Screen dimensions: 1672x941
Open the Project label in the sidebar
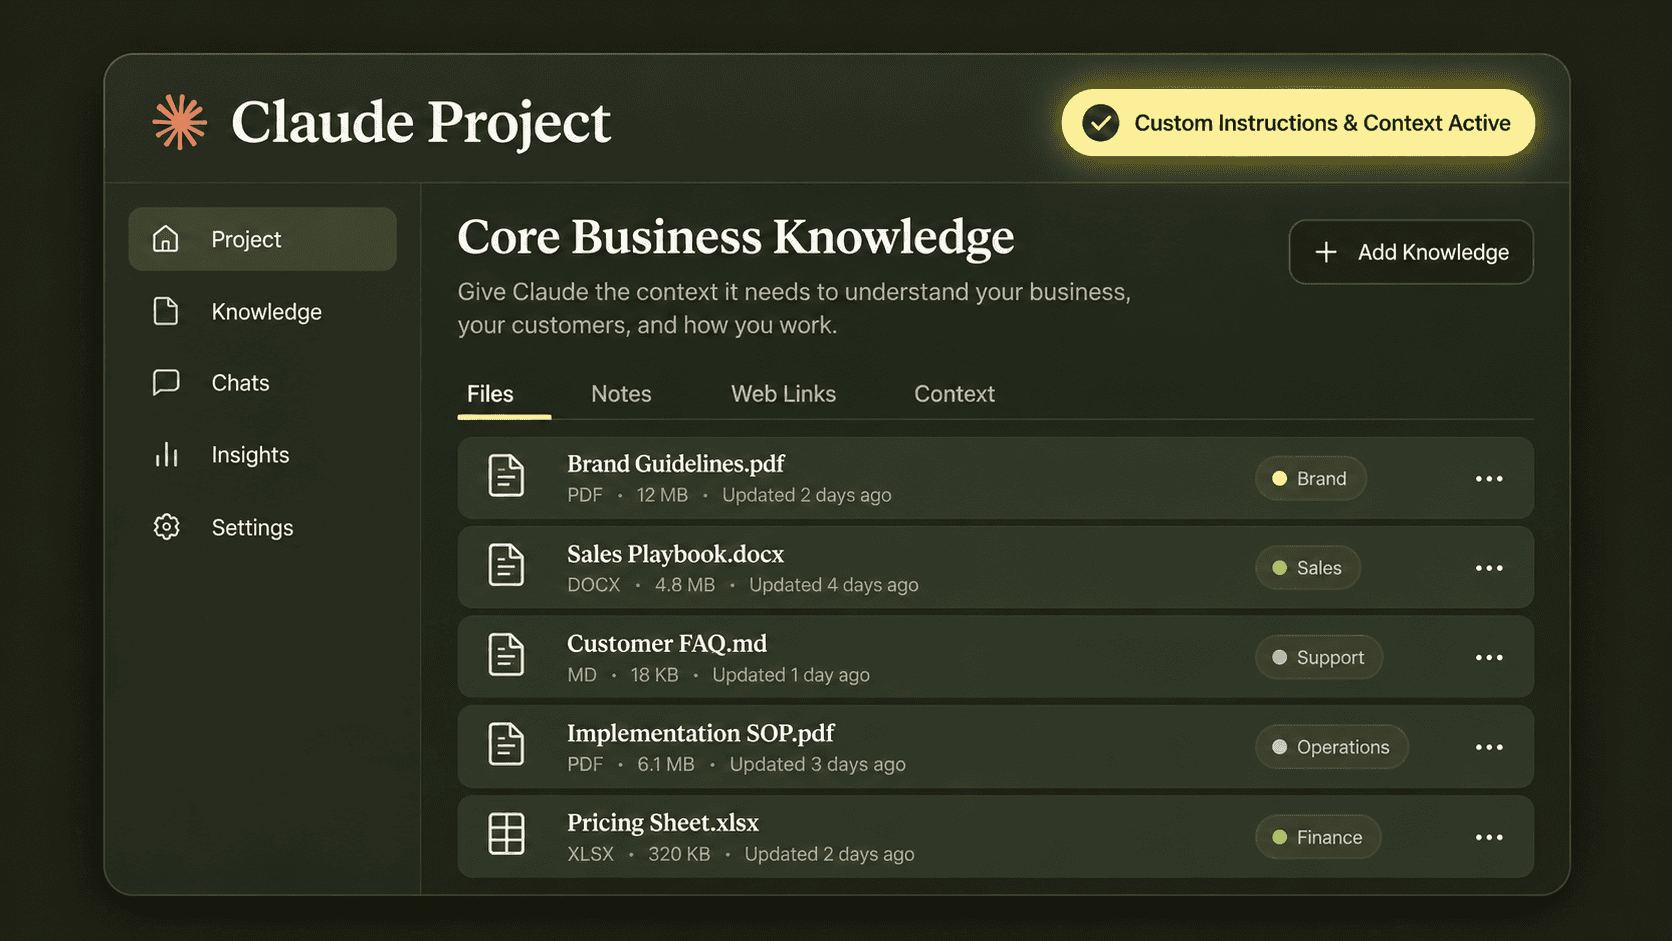[x=246, y=240]
